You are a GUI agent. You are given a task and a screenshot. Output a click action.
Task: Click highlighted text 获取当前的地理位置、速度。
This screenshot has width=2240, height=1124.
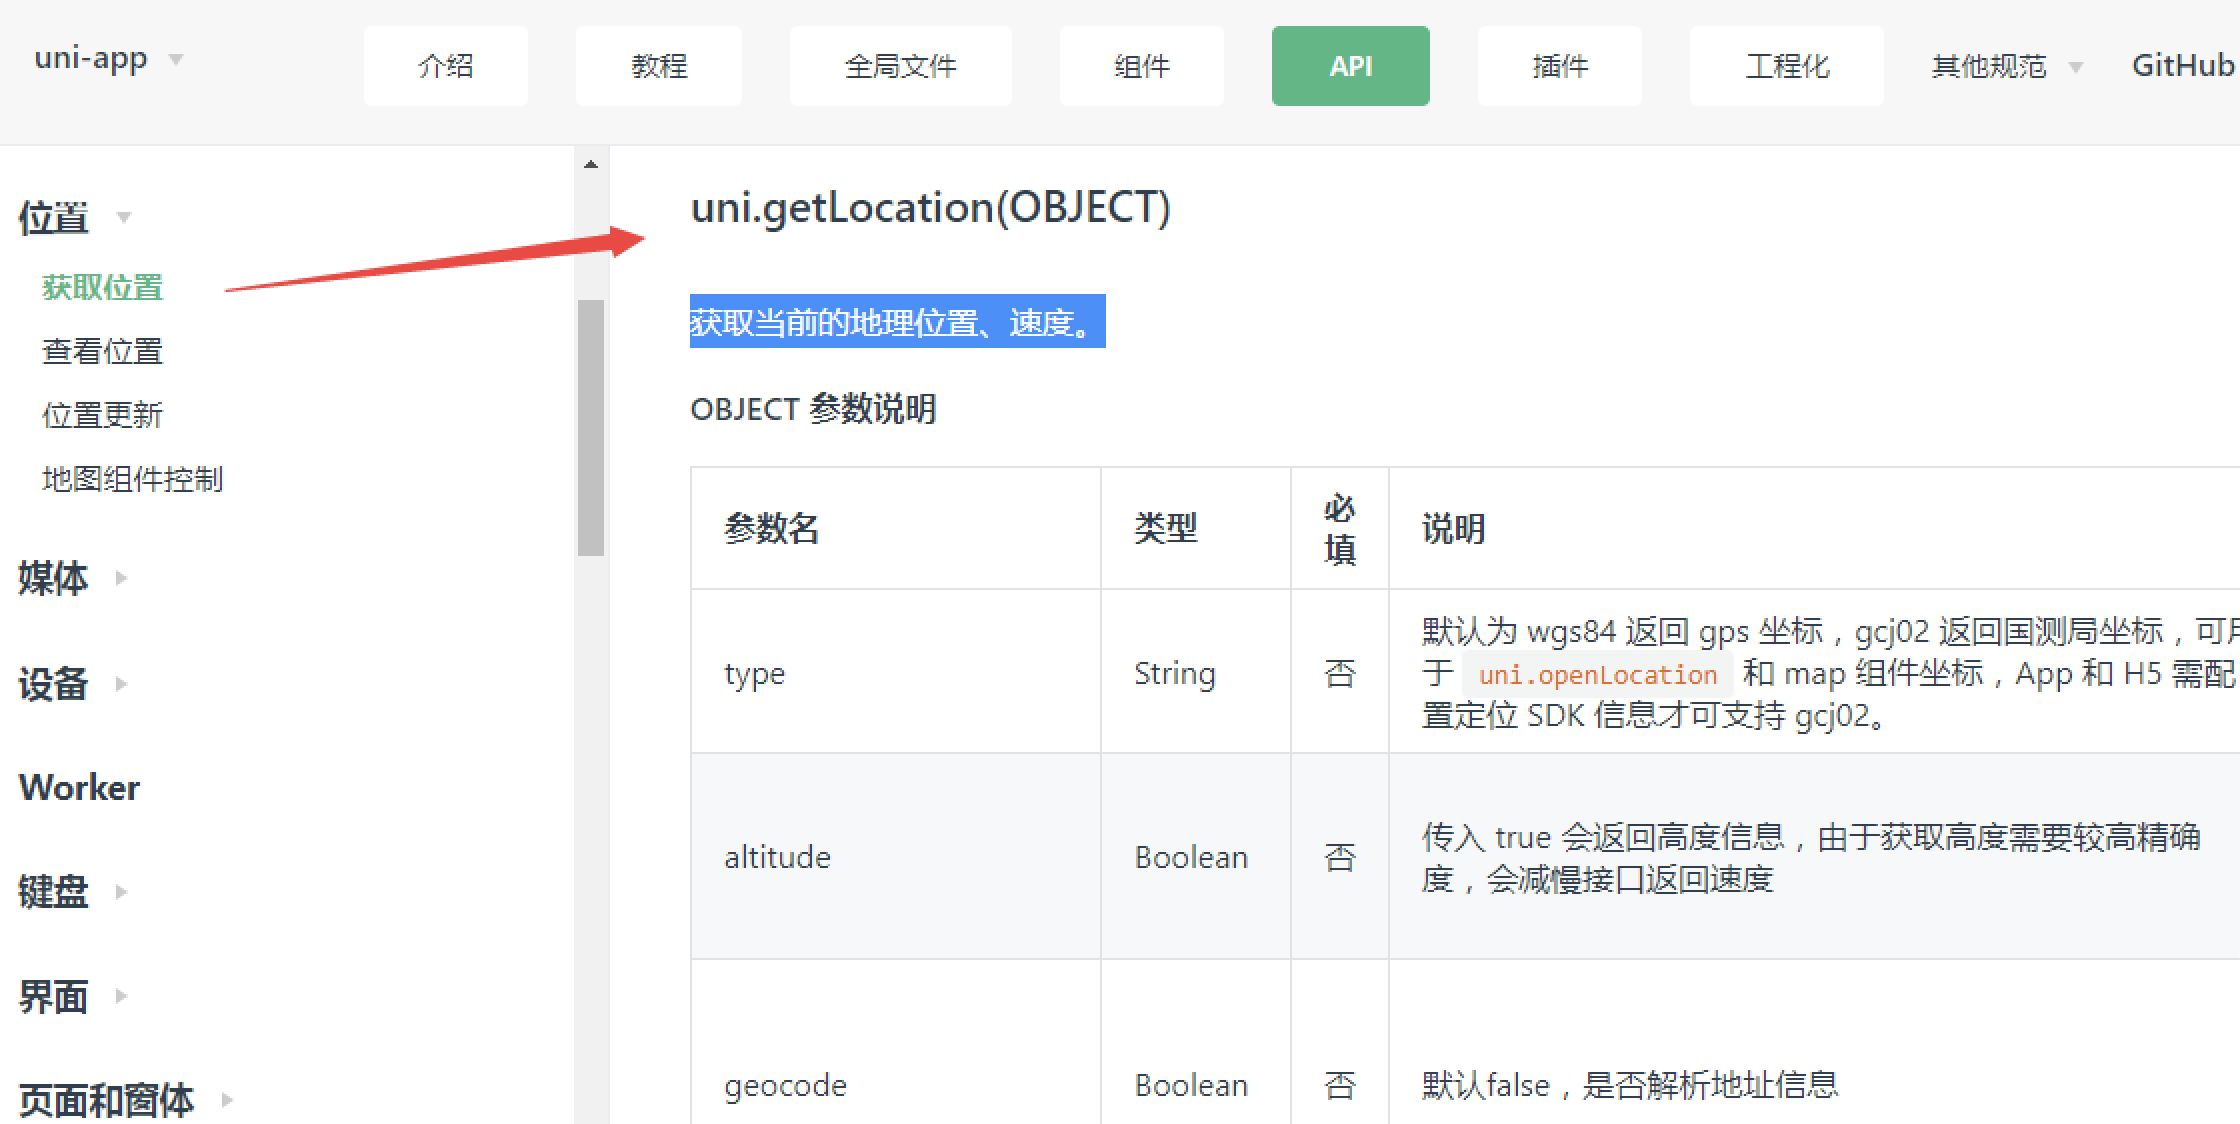[897, 321]
